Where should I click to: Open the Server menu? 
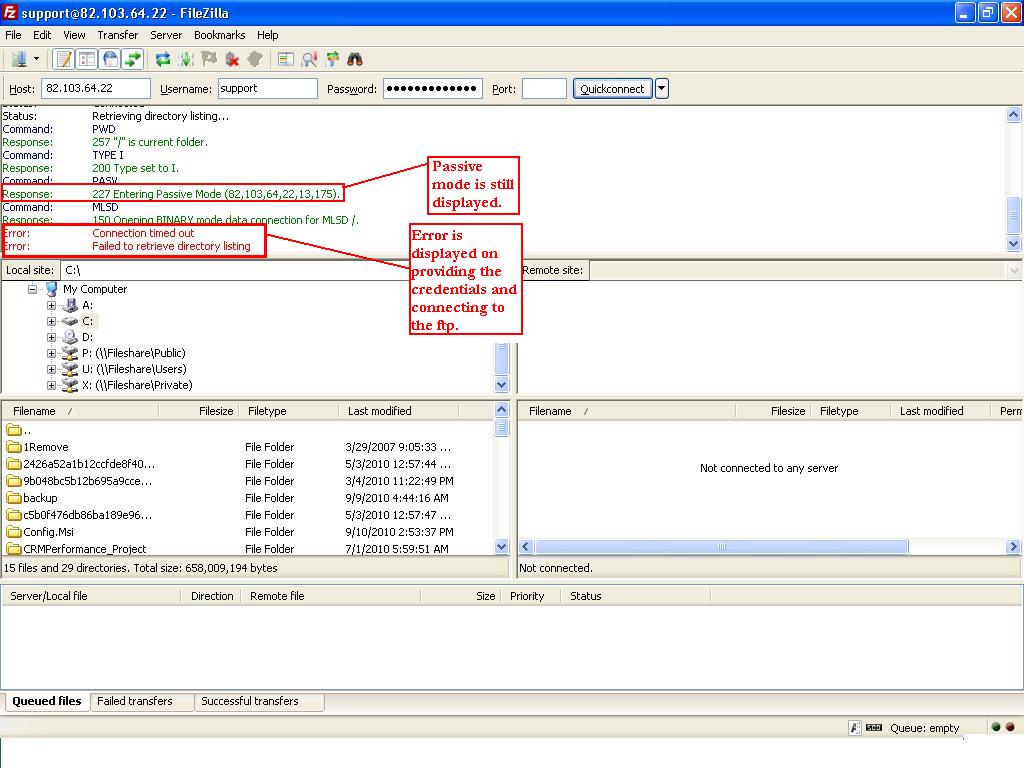coord(166,35)
